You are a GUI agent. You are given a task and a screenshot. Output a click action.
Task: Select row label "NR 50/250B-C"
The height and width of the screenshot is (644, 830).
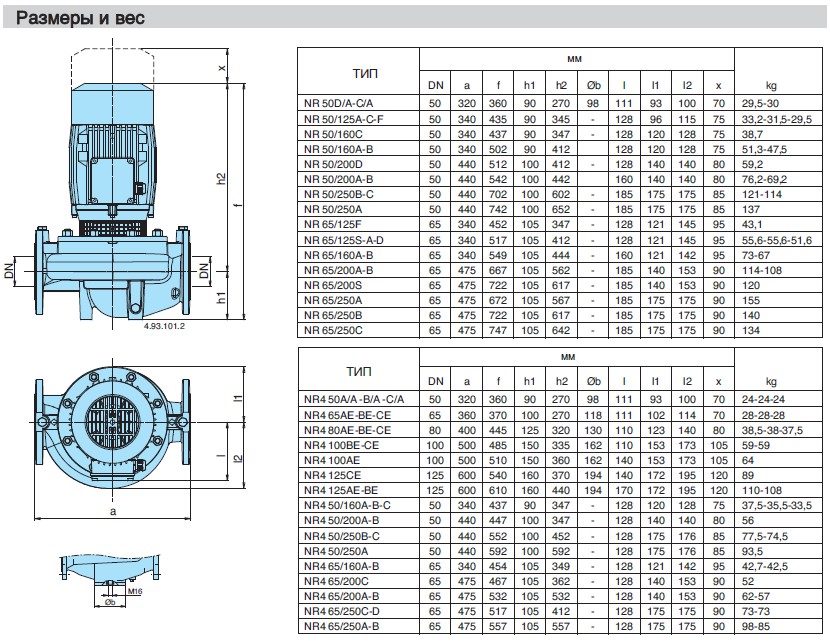tap(339, 194)
